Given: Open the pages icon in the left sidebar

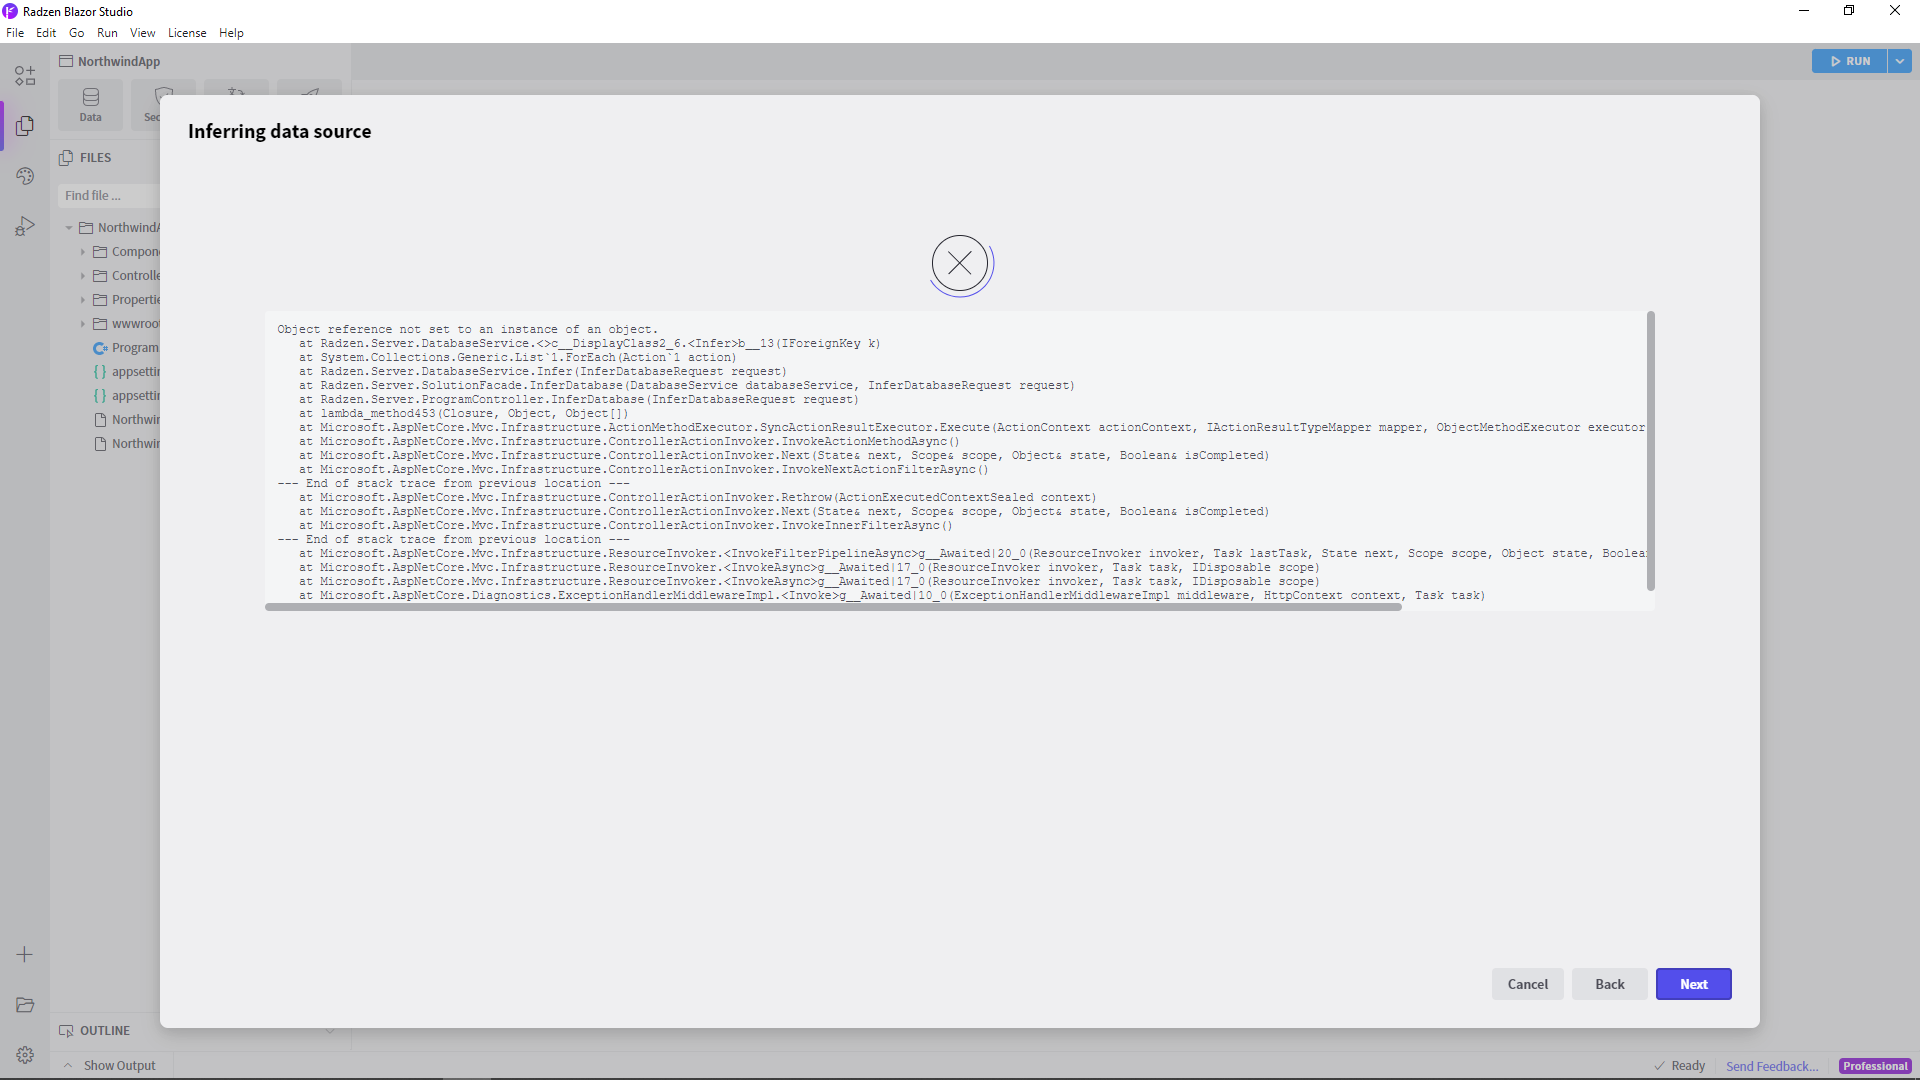Looking at the screenshot, I should tap(24, 126).
